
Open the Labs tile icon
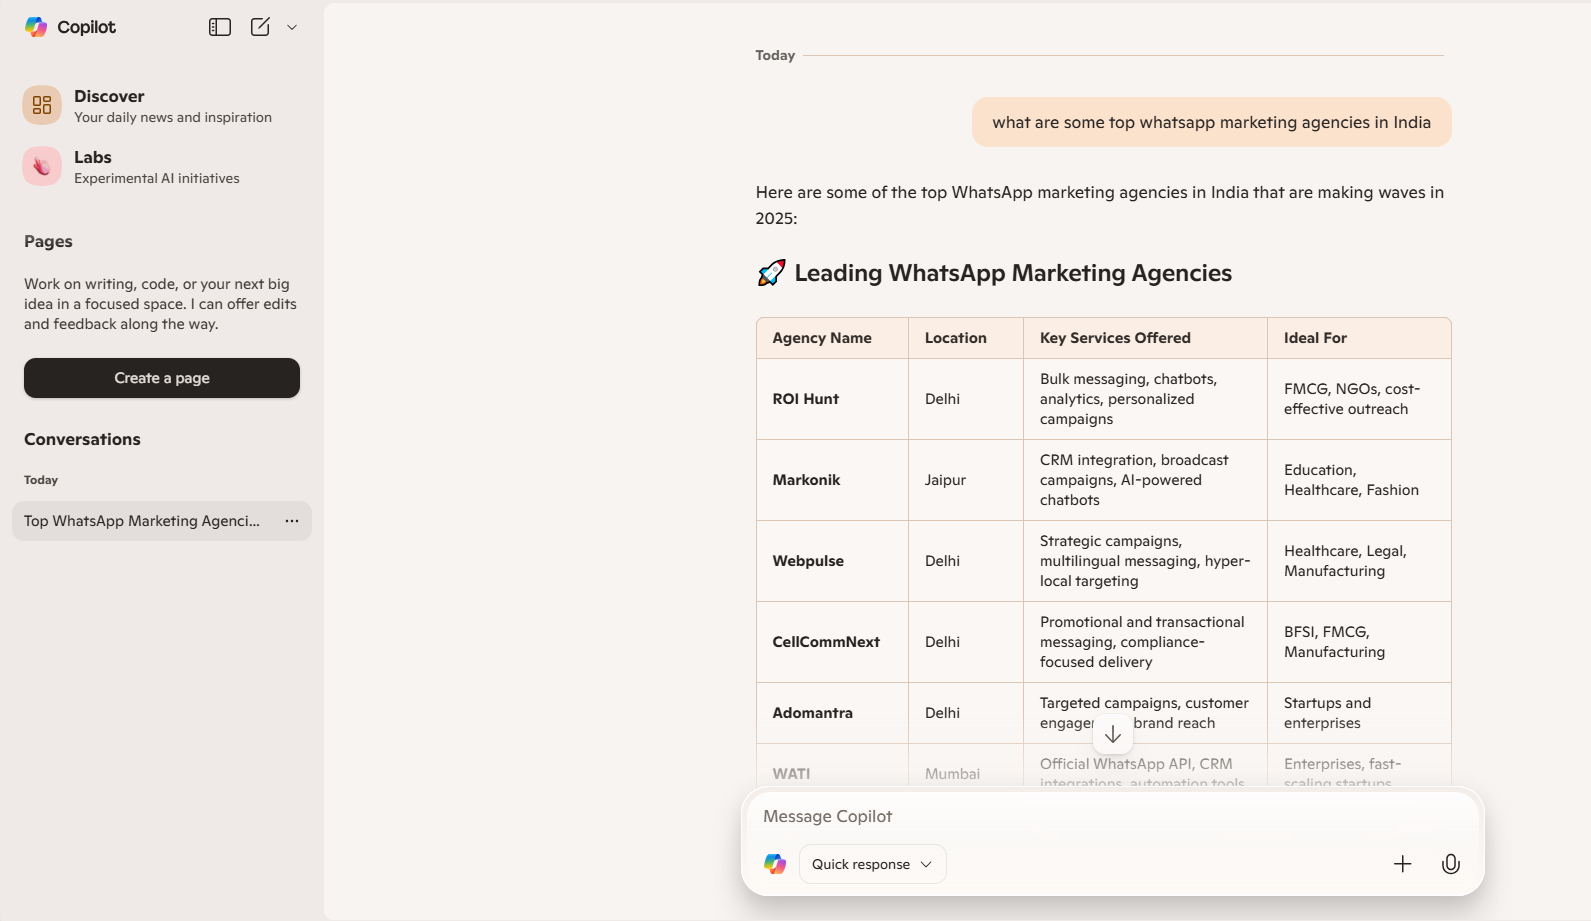pyautogui.click(x=42, y=166)
